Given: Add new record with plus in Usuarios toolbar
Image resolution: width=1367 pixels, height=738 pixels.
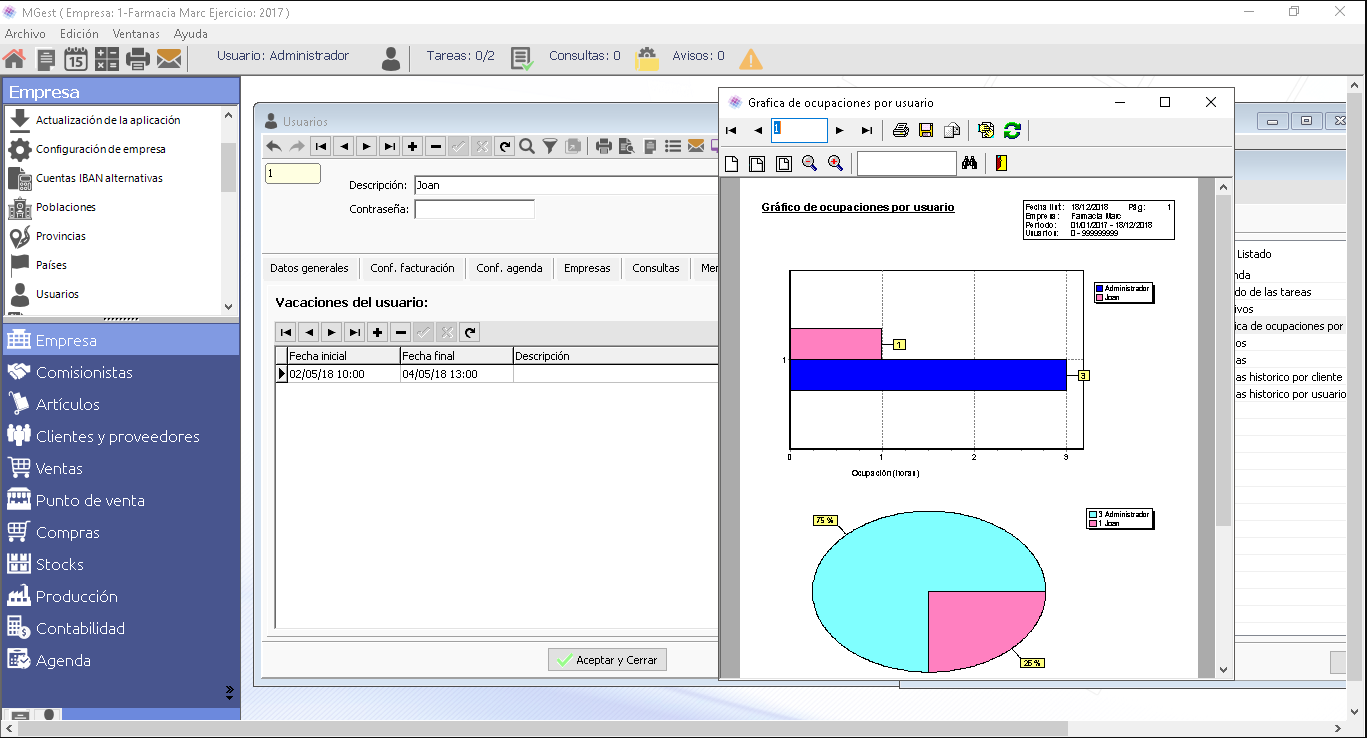Looking at the screenshot, I should click(x=413, y=146).
